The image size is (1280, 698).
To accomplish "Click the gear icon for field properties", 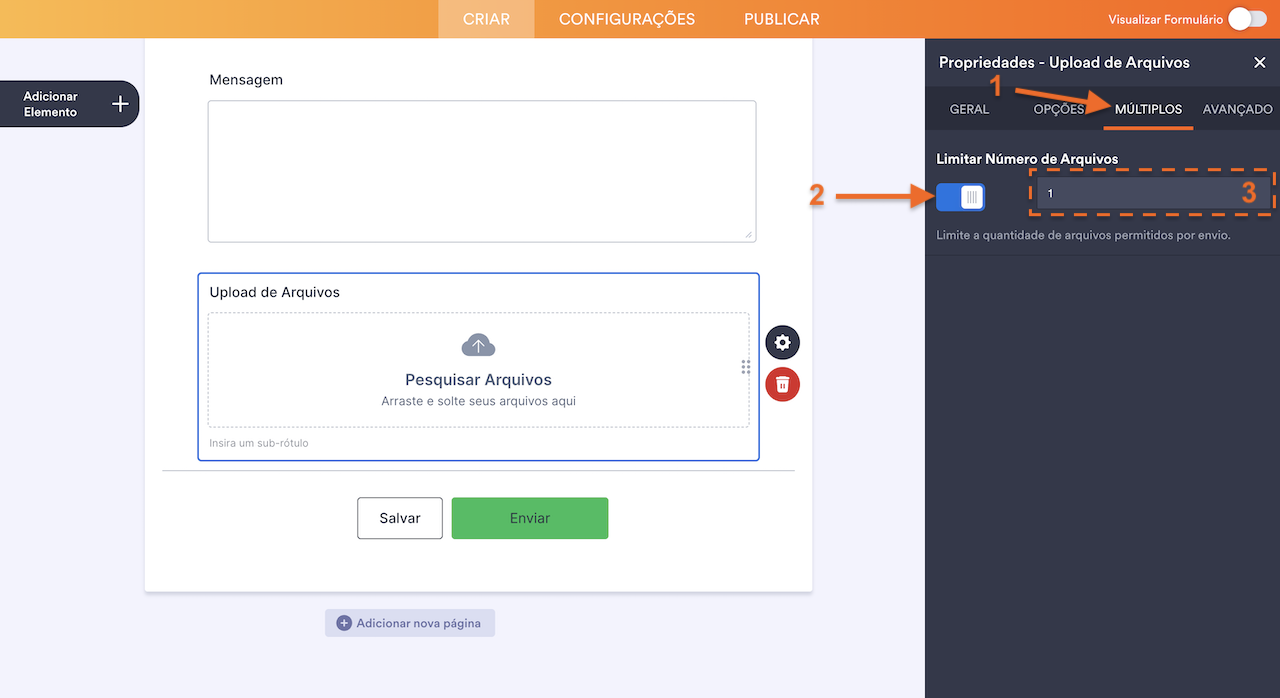I will [782, 343].
